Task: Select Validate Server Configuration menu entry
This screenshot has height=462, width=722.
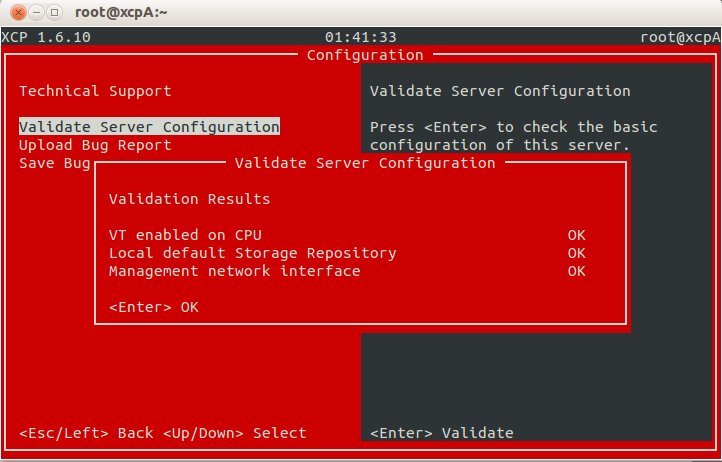Action: 149,127
